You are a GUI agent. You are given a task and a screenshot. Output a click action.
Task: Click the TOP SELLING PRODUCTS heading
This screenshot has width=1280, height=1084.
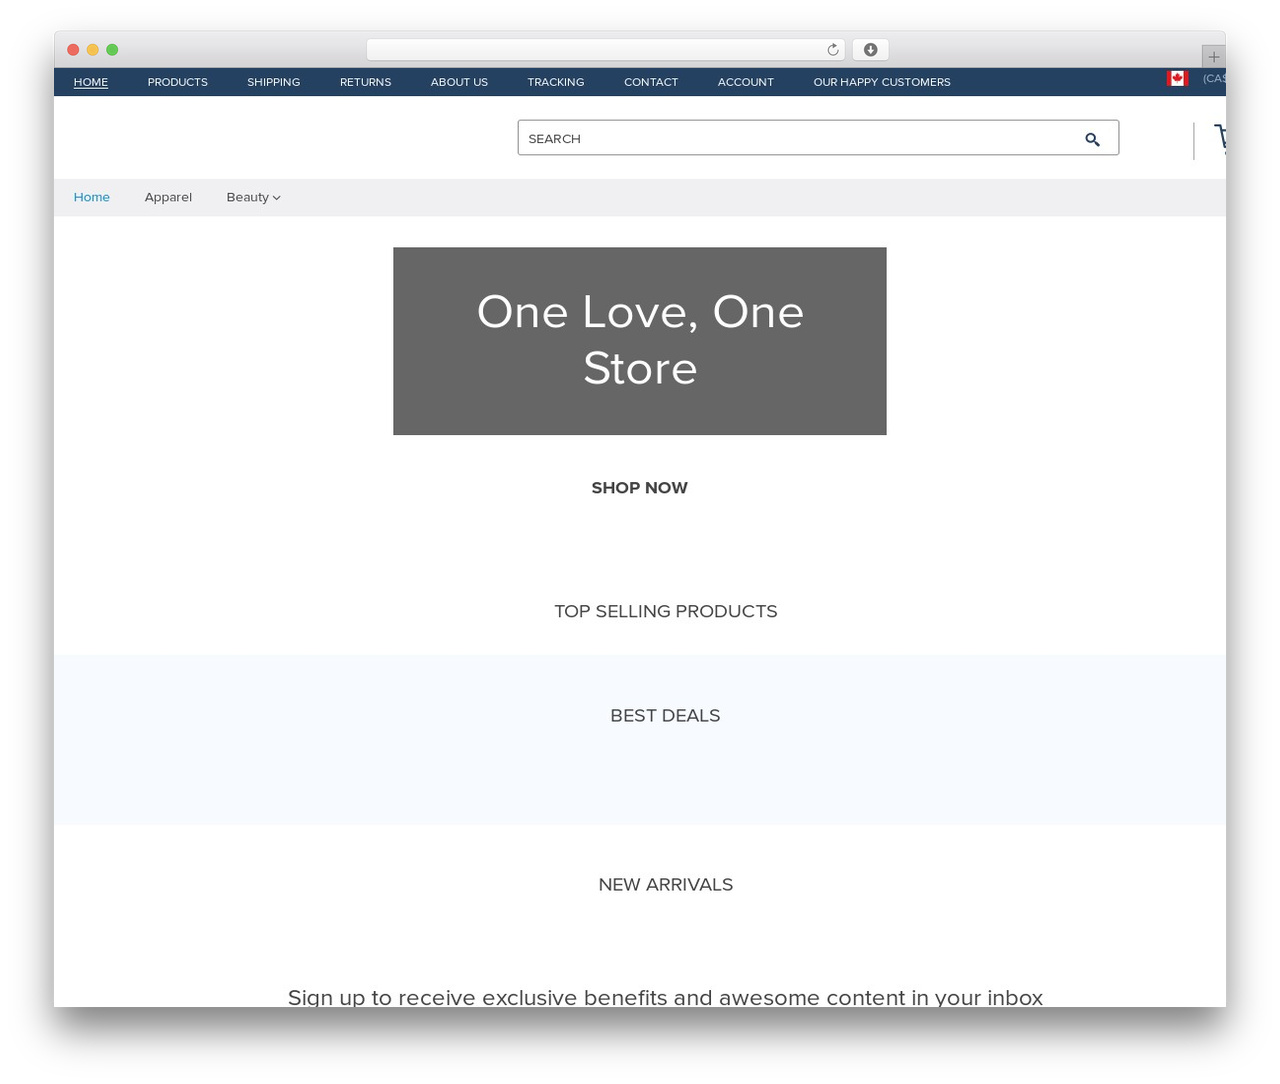666,611
